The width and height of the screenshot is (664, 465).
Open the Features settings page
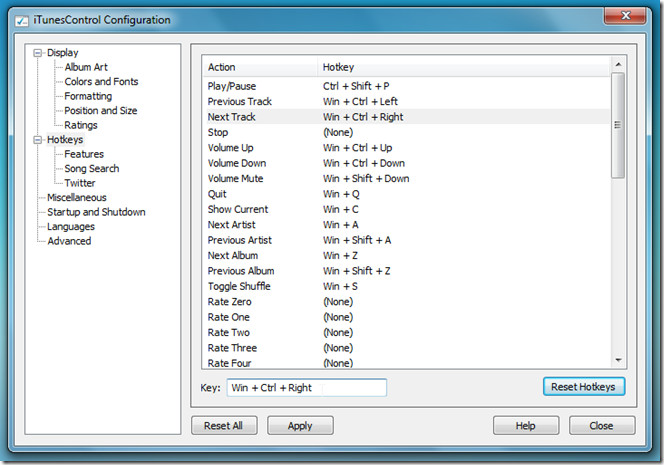point(84,154)
